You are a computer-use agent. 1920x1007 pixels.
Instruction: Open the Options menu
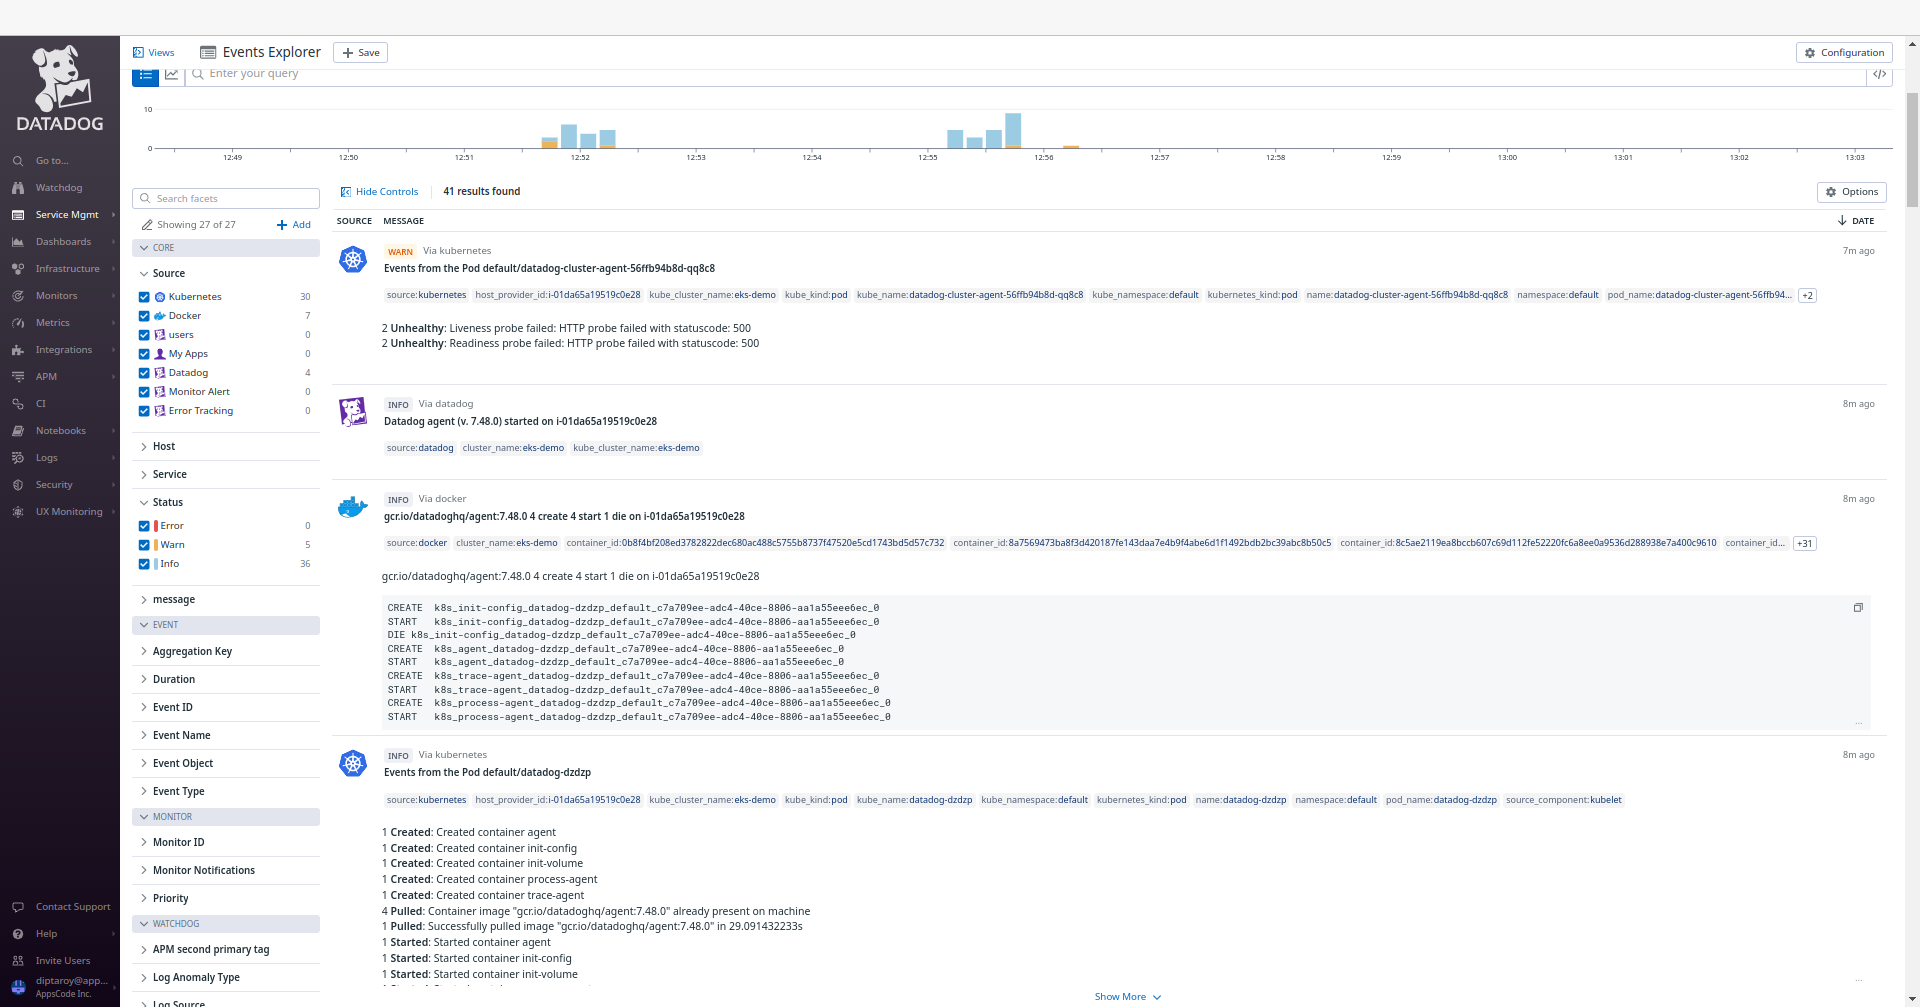pos(1851,191)
